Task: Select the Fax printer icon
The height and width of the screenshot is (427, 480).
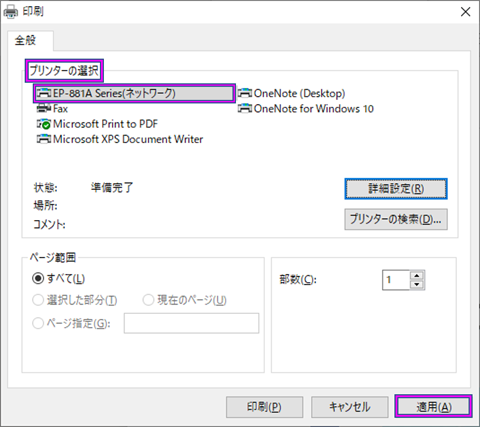Action: click(44, 108)
